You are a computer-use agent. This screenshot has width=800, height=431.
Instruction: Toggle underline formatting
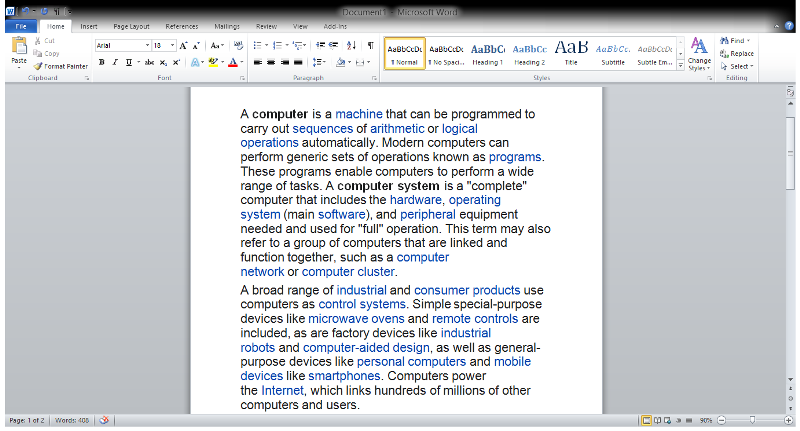click(129, 62)
